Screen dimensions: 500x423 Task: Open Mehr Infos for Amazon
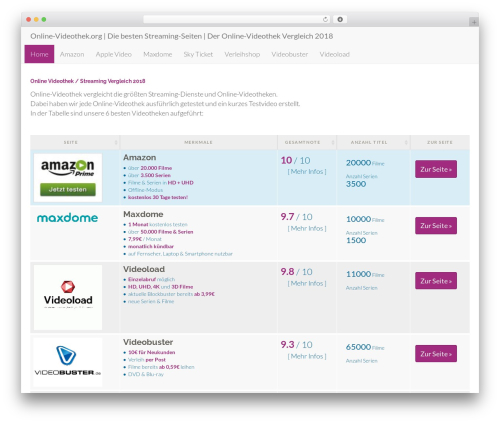307,172
